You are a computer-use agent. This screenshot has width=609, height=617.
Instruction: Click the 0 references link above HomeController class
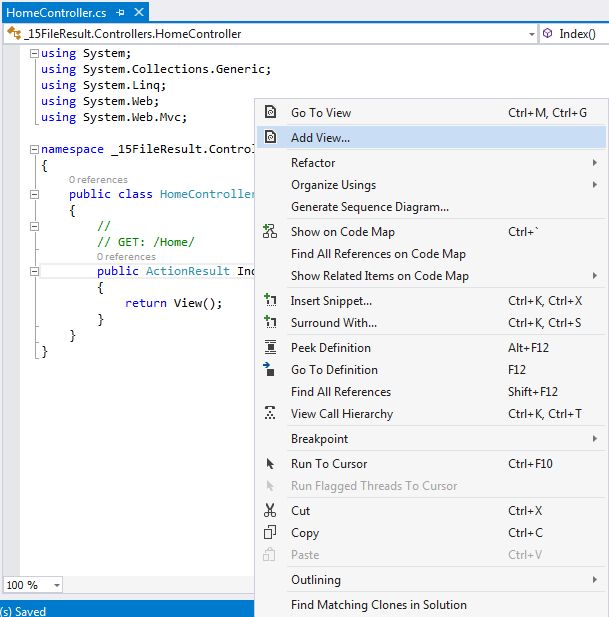tap(98, 180)
